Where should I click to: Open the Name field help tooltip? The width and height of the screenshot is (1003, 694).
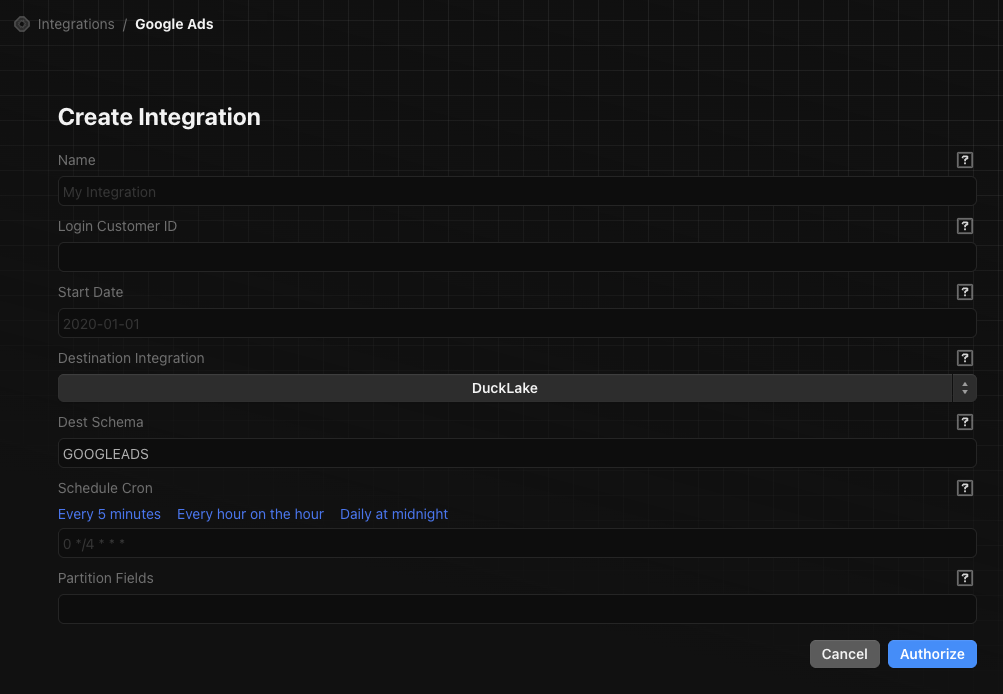[964, 160]
